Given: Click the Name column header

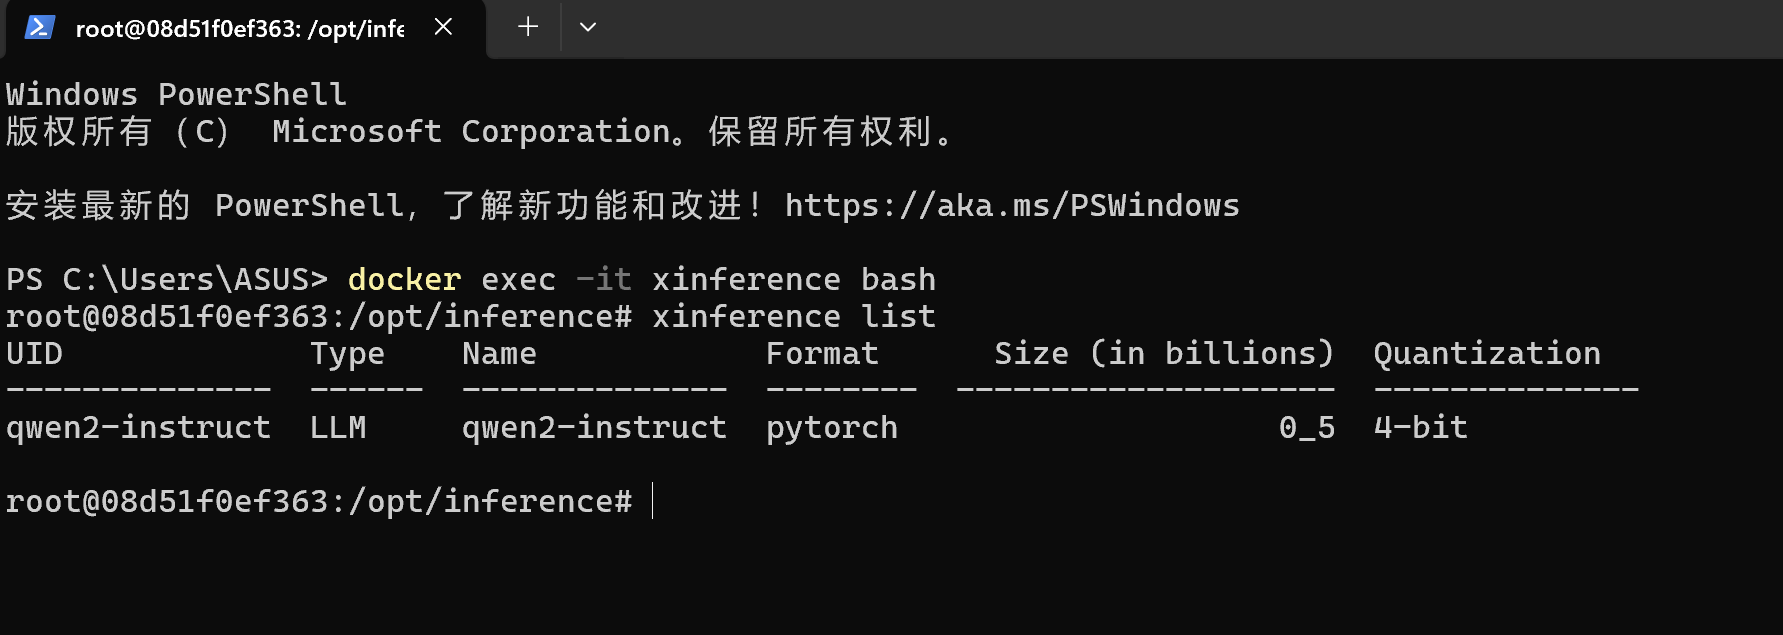Looking at the screenshot, I should [x=499, y=354].
